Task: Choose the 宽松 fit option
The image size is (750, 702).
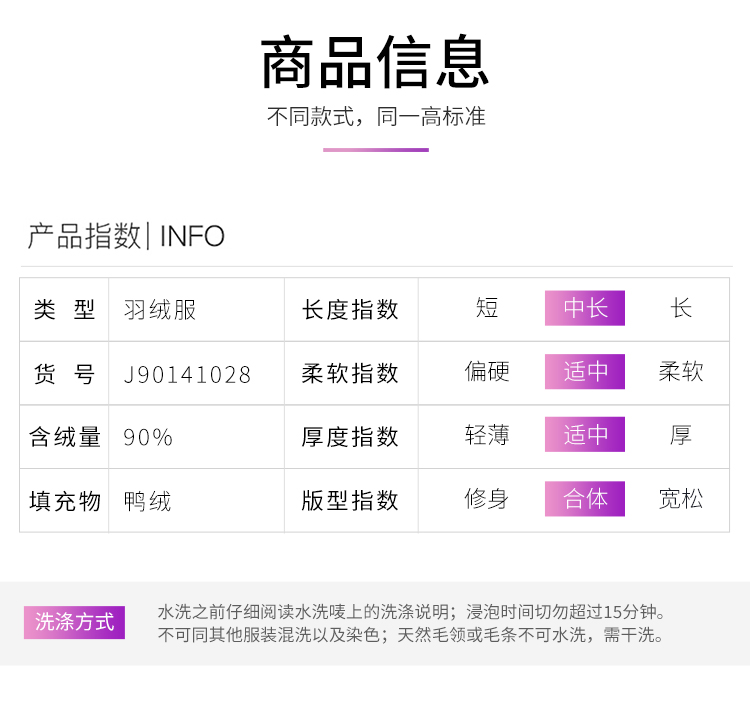Action: (x=681, y=499)
